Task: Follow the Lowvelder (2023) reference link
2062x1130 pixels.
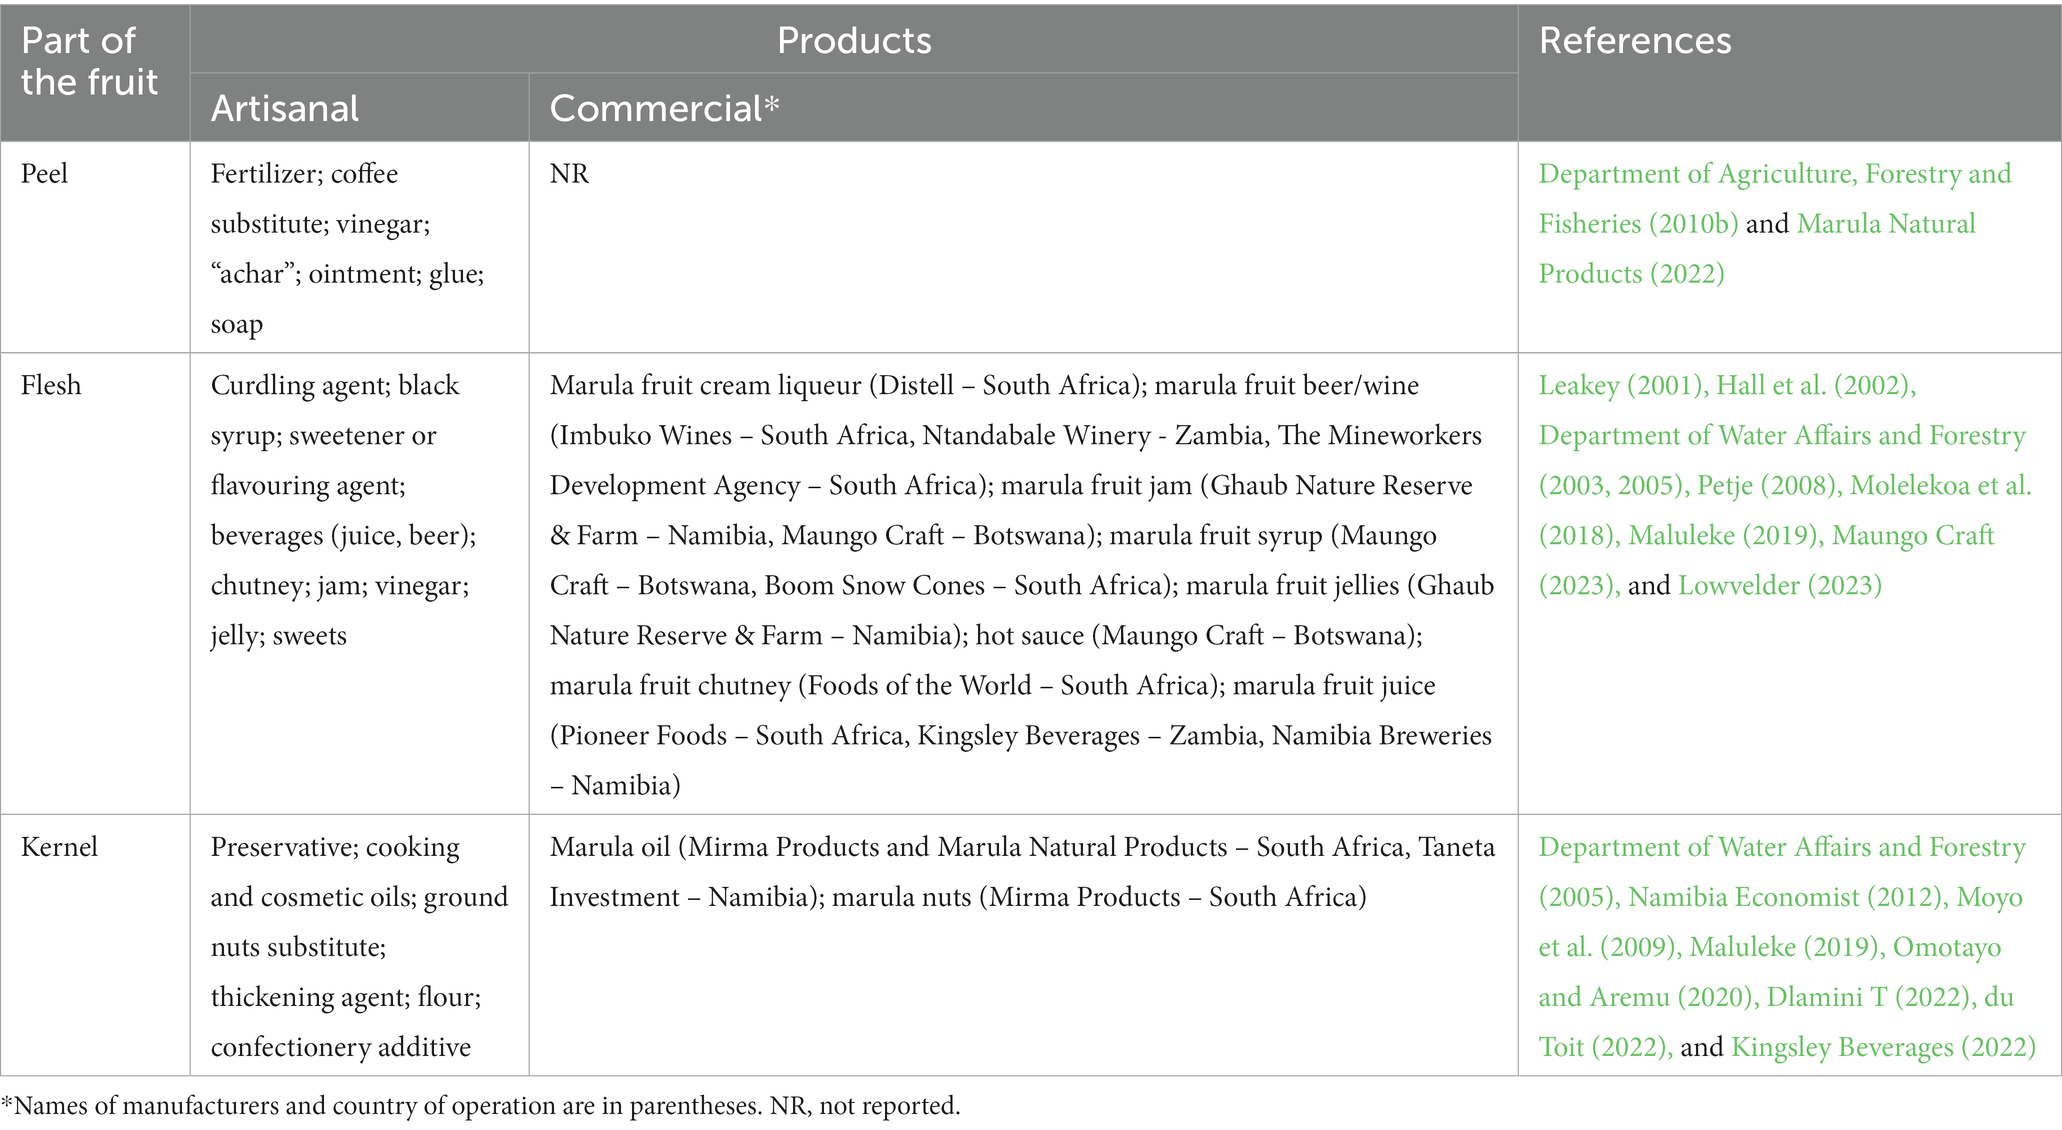Action: point(1780,586)
